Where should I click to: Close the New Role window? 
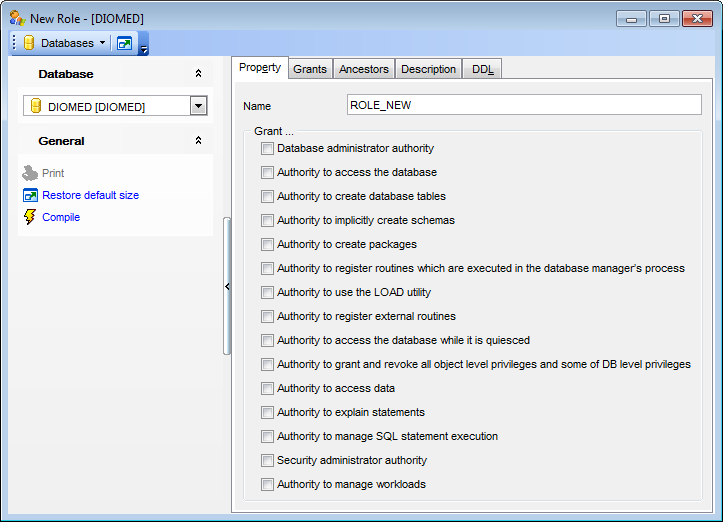[x=697, y=19]
